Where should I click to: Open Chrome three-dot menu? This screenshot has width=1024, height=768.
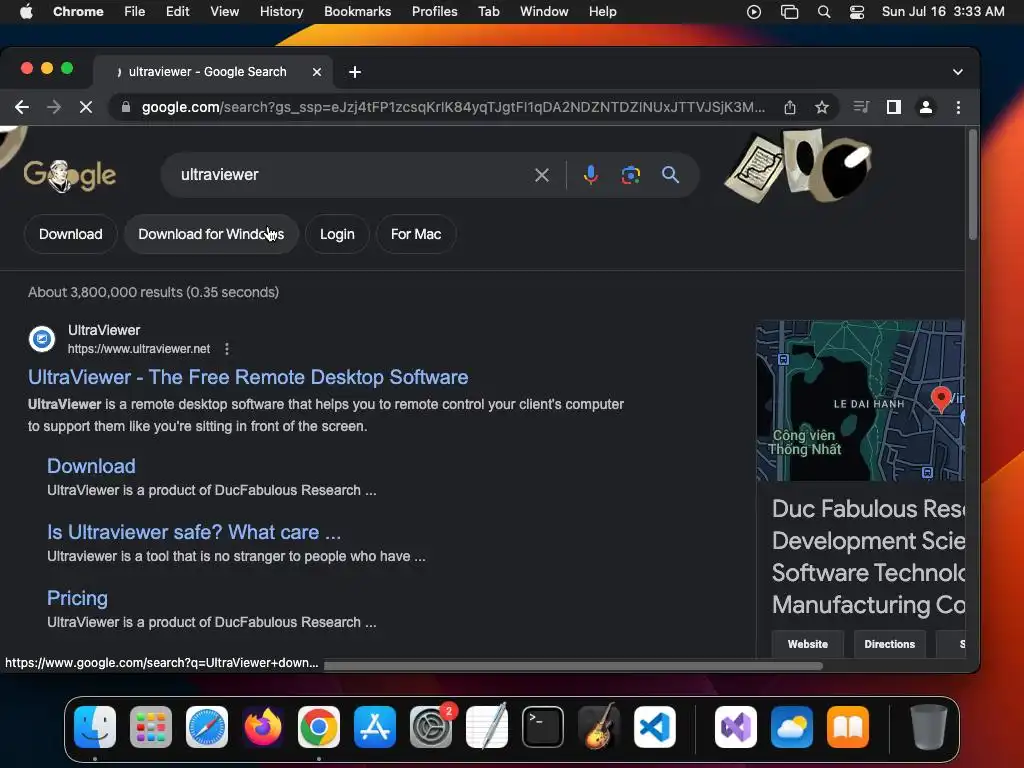pos(958,107)
